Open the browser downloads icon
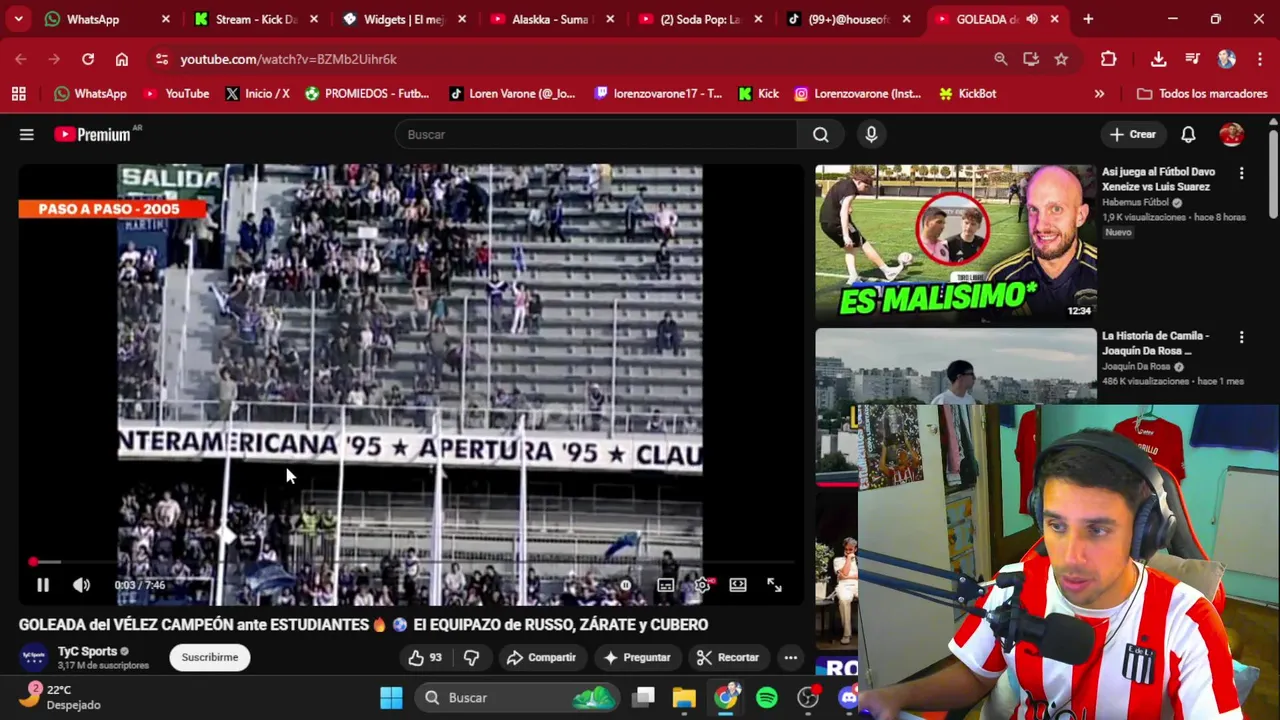This screenshot has width=1280, height=720. pos(1158,59)
